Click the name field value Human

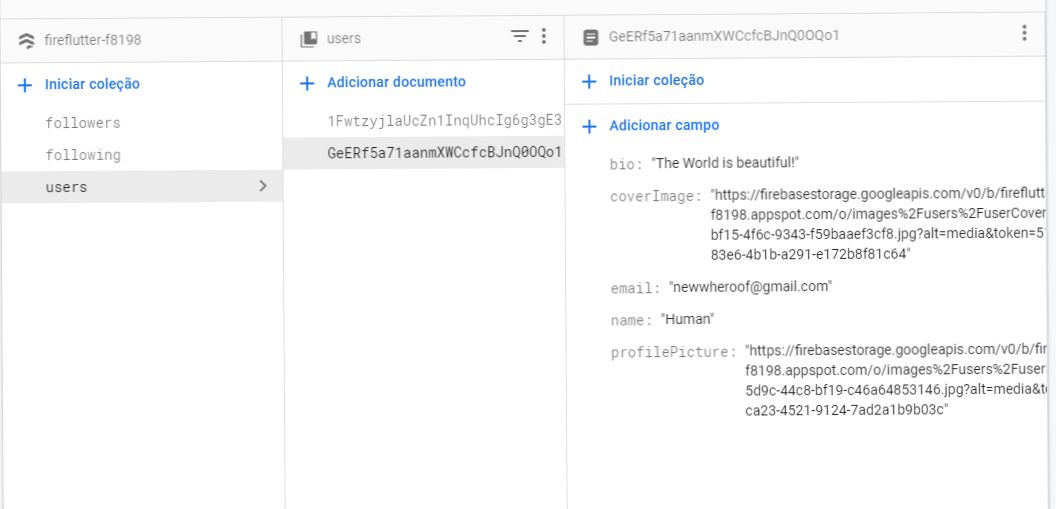(x=687, y=319)
